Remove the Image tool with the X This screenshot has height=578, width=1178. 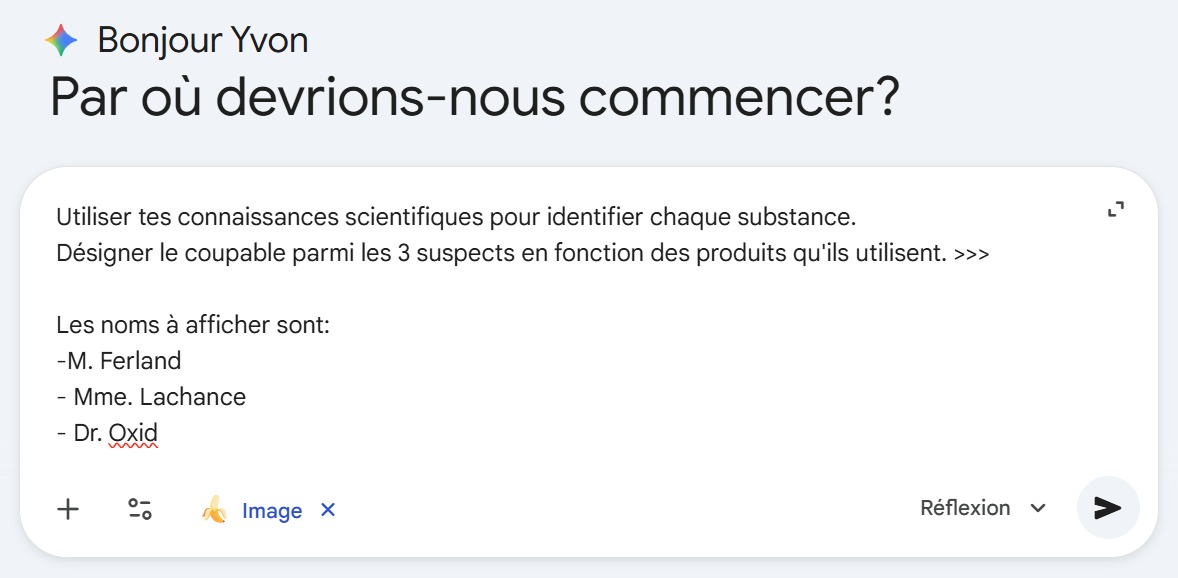[327, 510]
